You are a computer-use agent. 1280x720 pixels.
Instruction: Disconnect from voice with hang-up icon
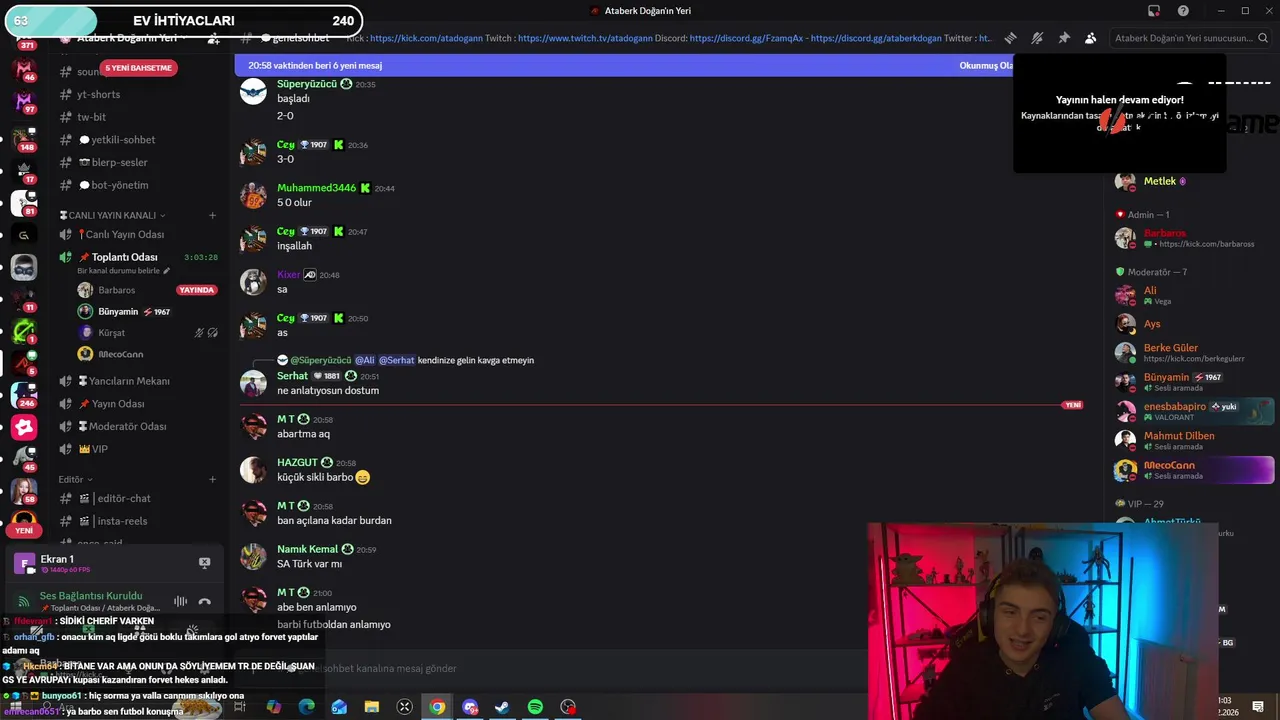click(x=204, y=601)
